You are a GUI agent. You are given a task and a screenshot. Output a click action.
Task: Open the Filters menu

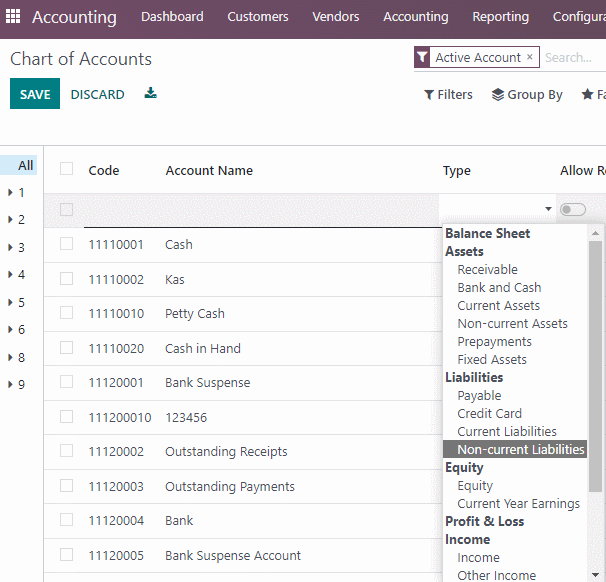[448, 95]
